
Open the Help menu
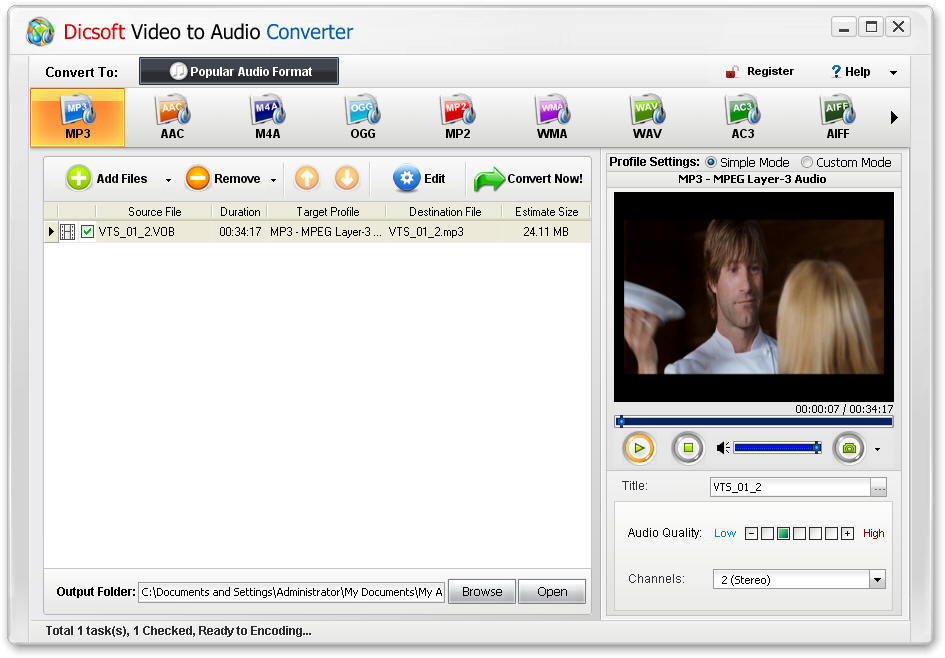click(850, 72)
